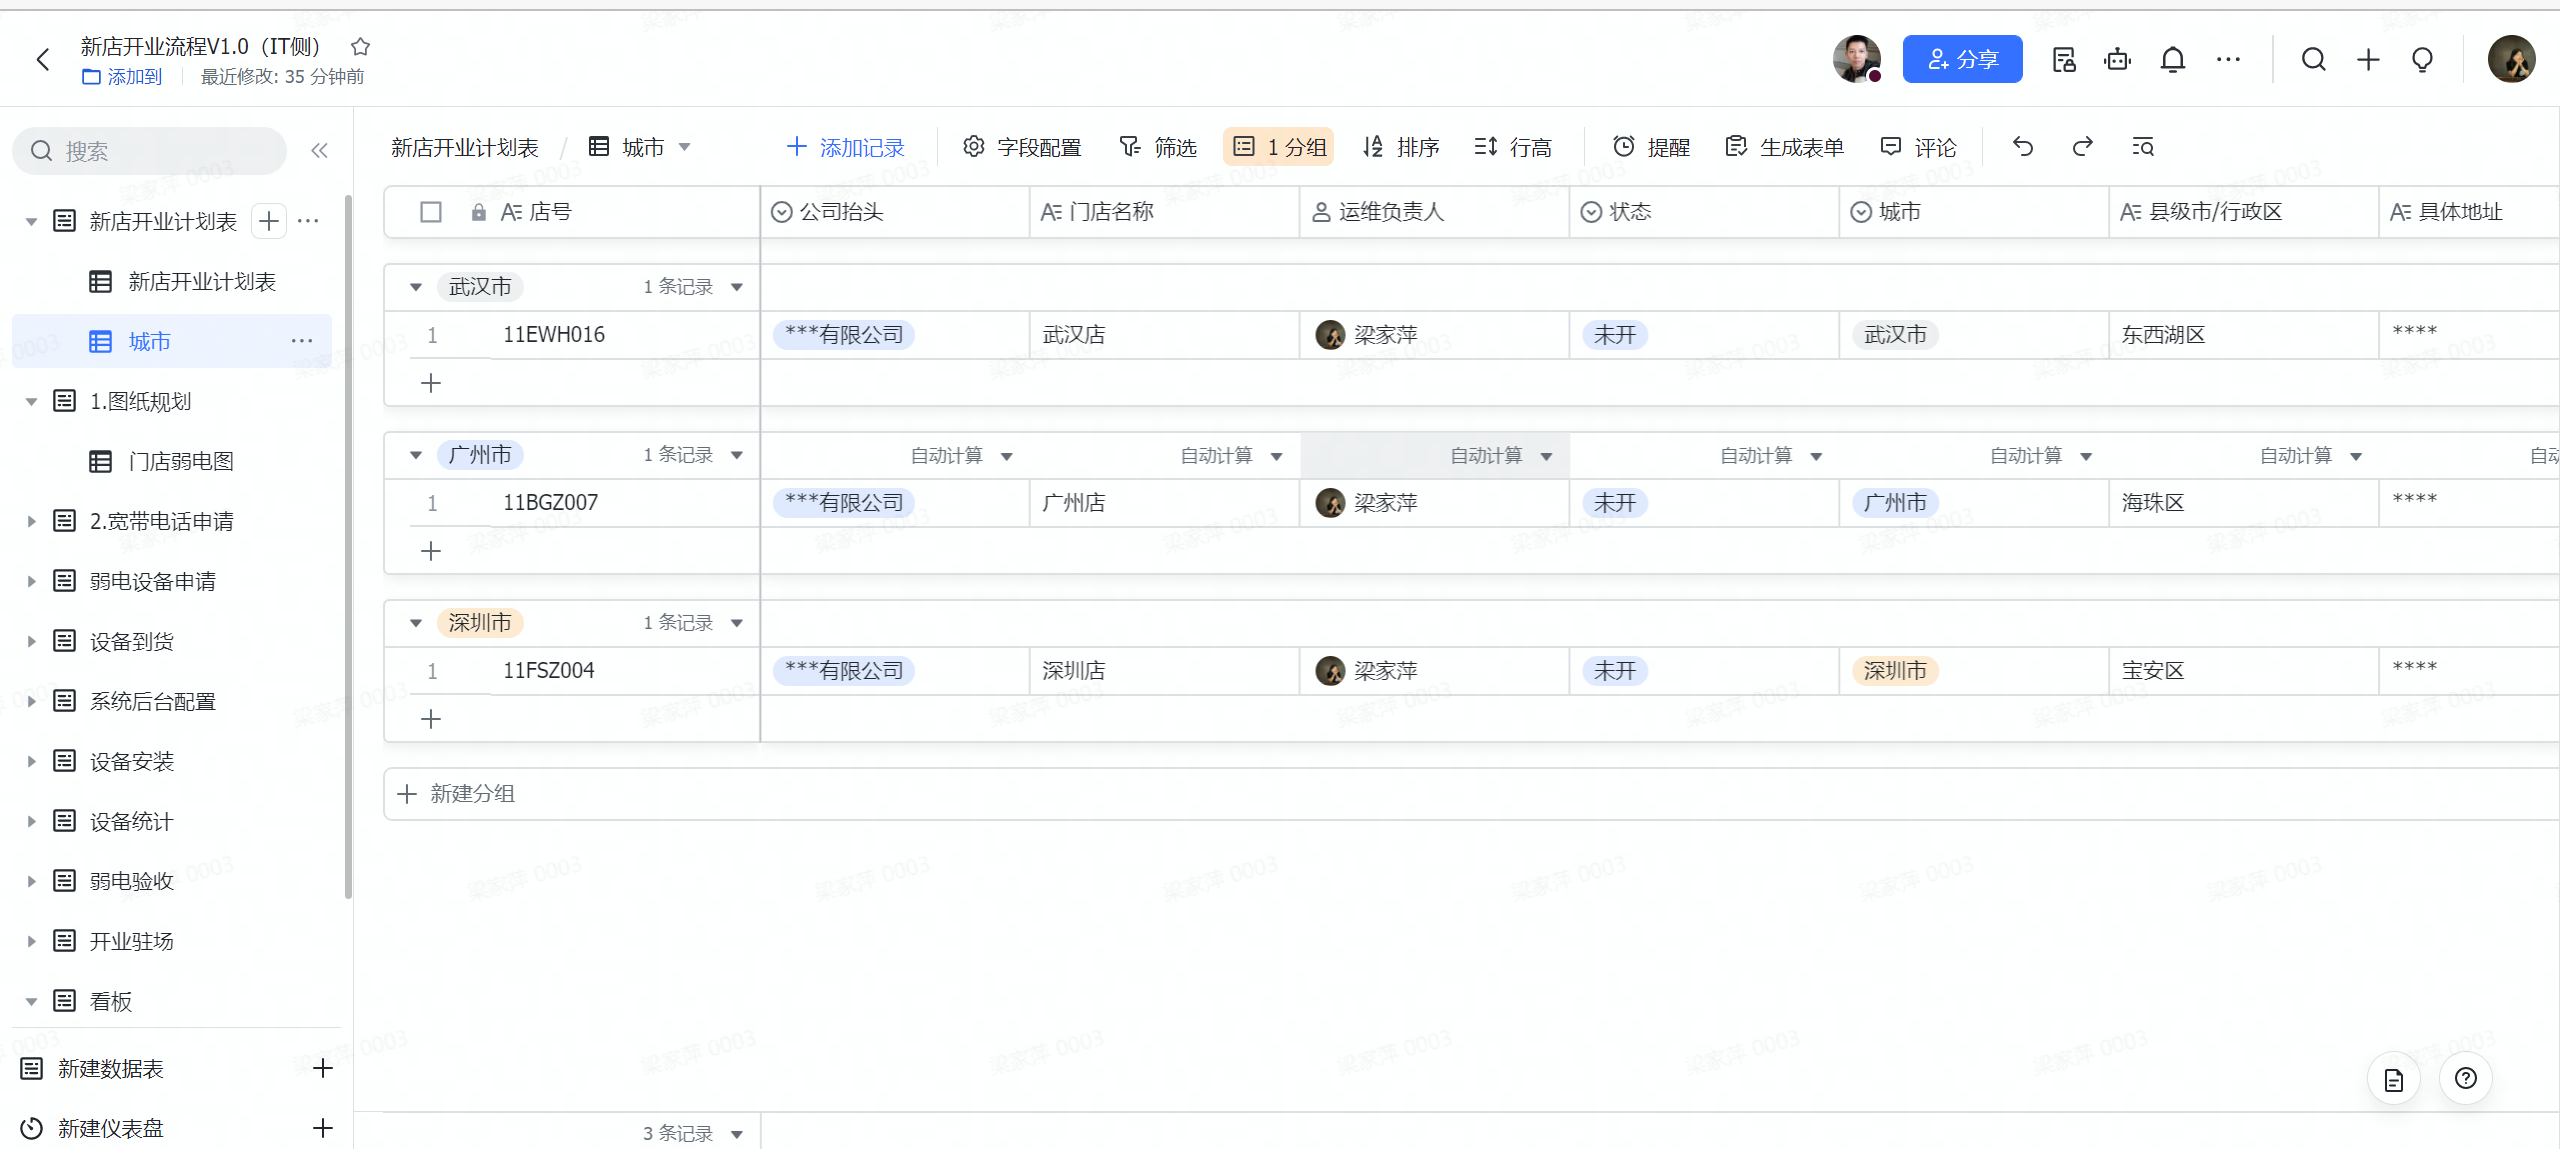Add a row under the 深圳市 group
The width and height of the screenshot is (2560, 1149).
pos(431,719)
